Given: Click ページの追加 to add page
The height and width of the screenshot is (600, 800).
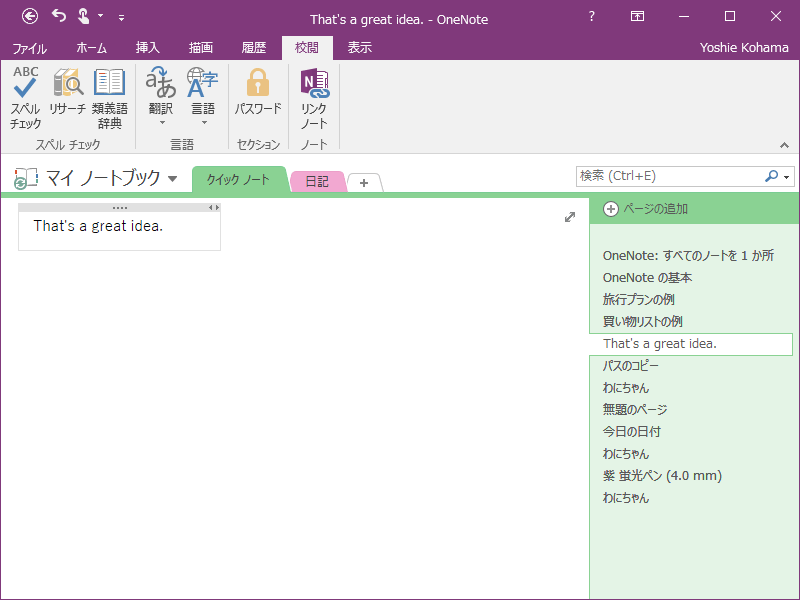Looking at the screenshot, I should [x=646, y=209].
